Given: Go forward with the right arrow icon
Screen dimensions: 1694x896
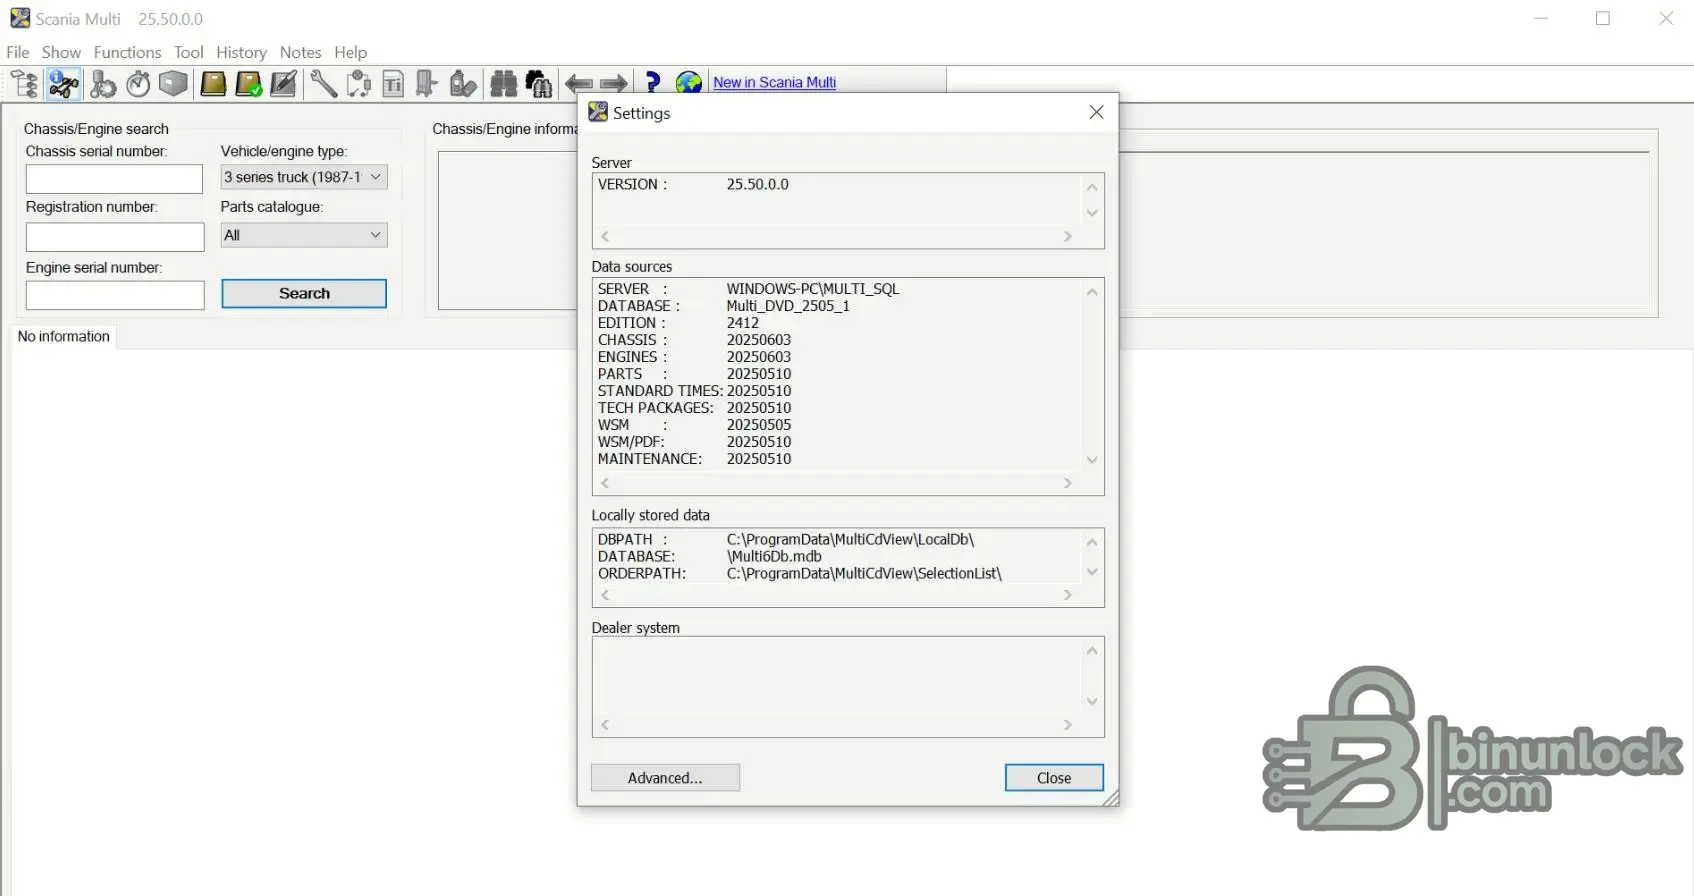Looking at the screenshot, I should pyautogui.click(x=614, y=84).
